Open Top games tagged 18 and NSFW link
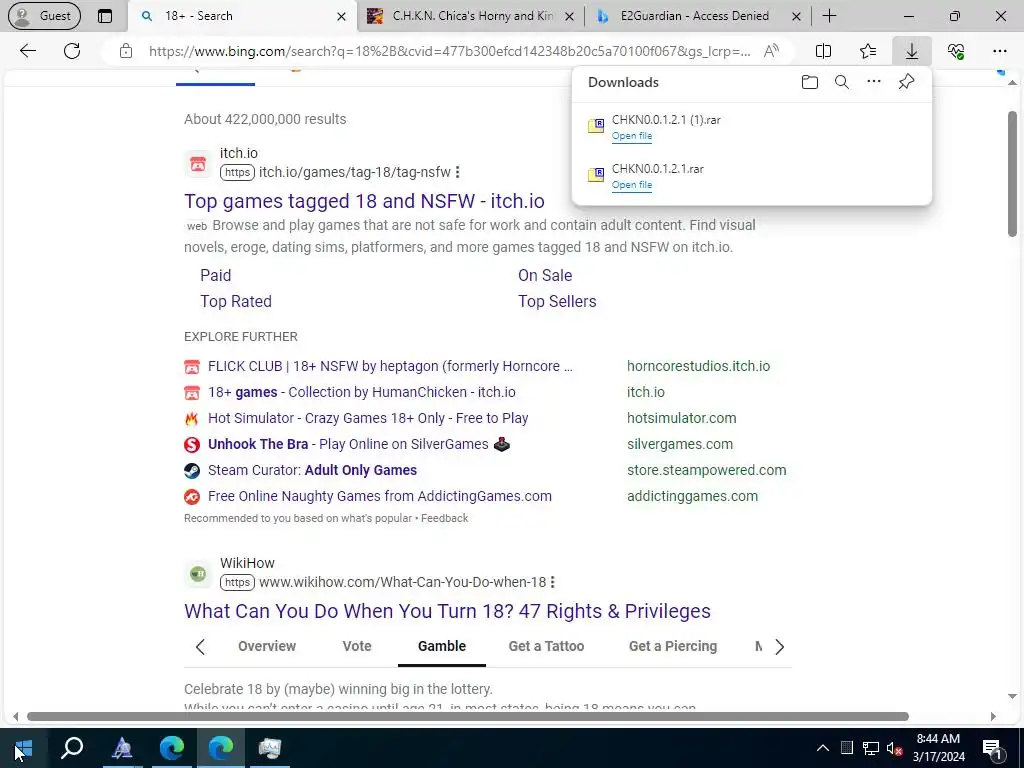Screen dimensions: 1024x768 (364, 201)
